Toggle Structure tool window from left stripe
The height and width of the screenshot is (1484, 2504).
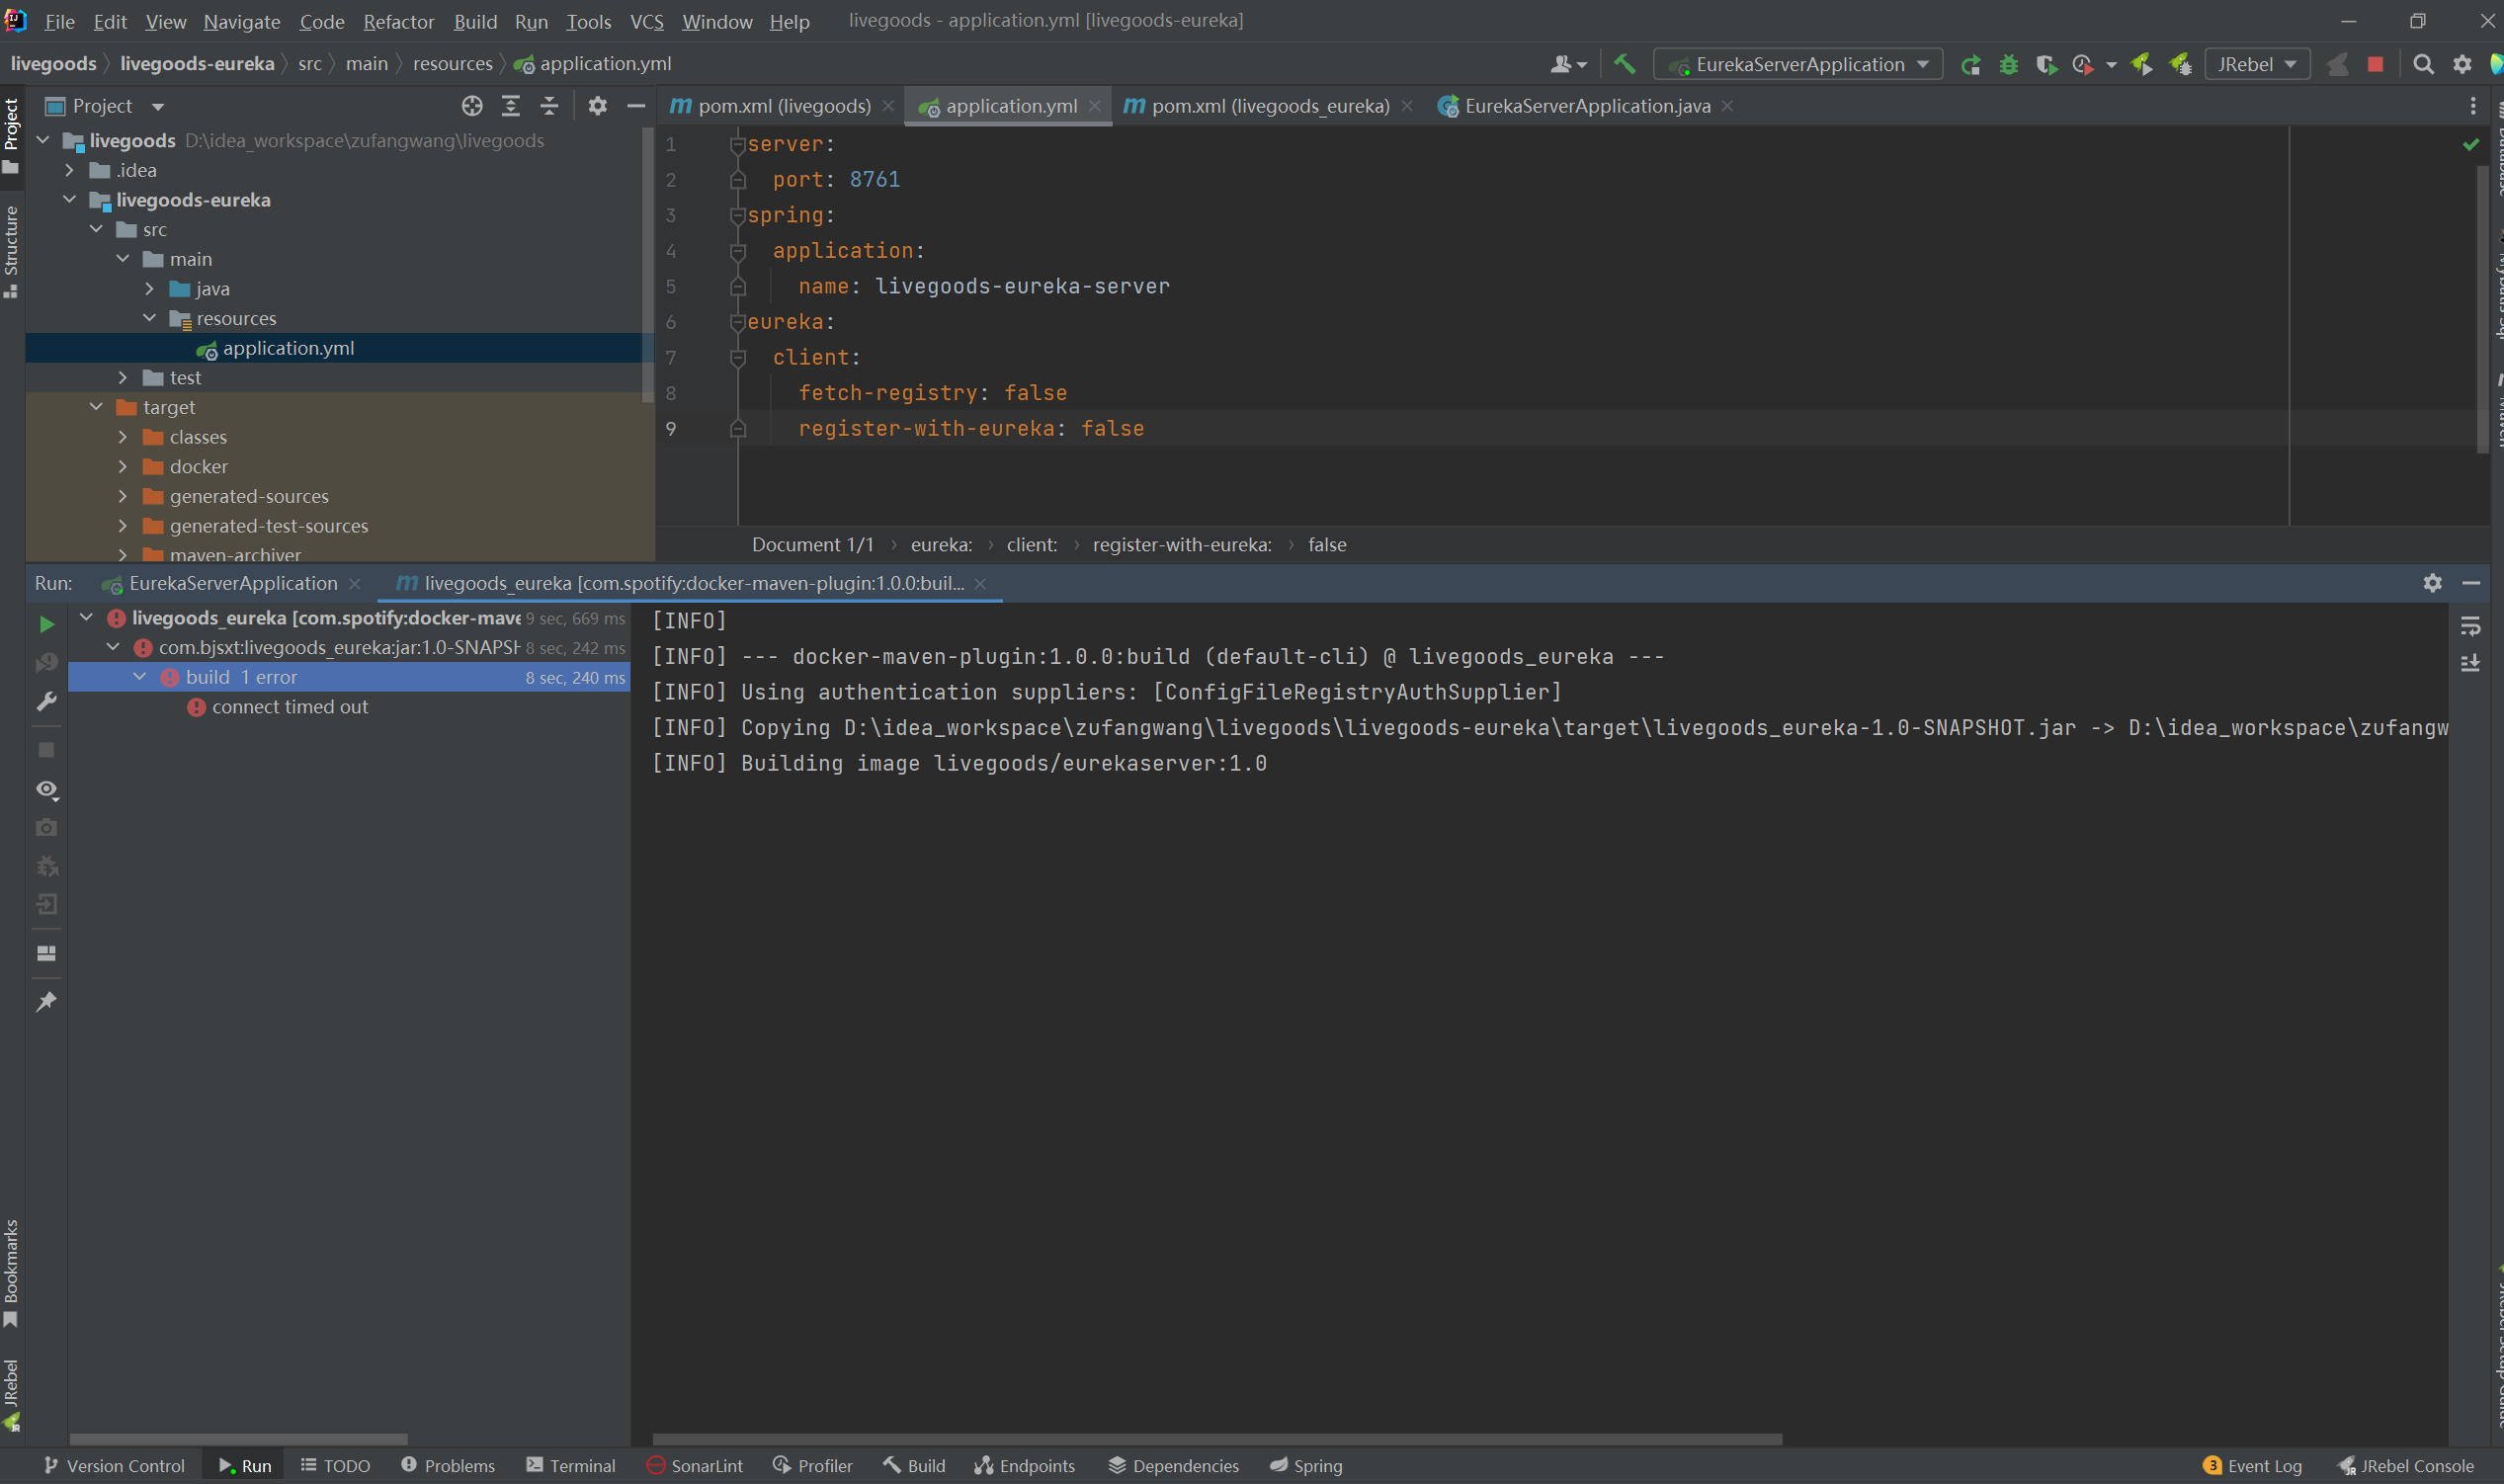tap(11, 250)
